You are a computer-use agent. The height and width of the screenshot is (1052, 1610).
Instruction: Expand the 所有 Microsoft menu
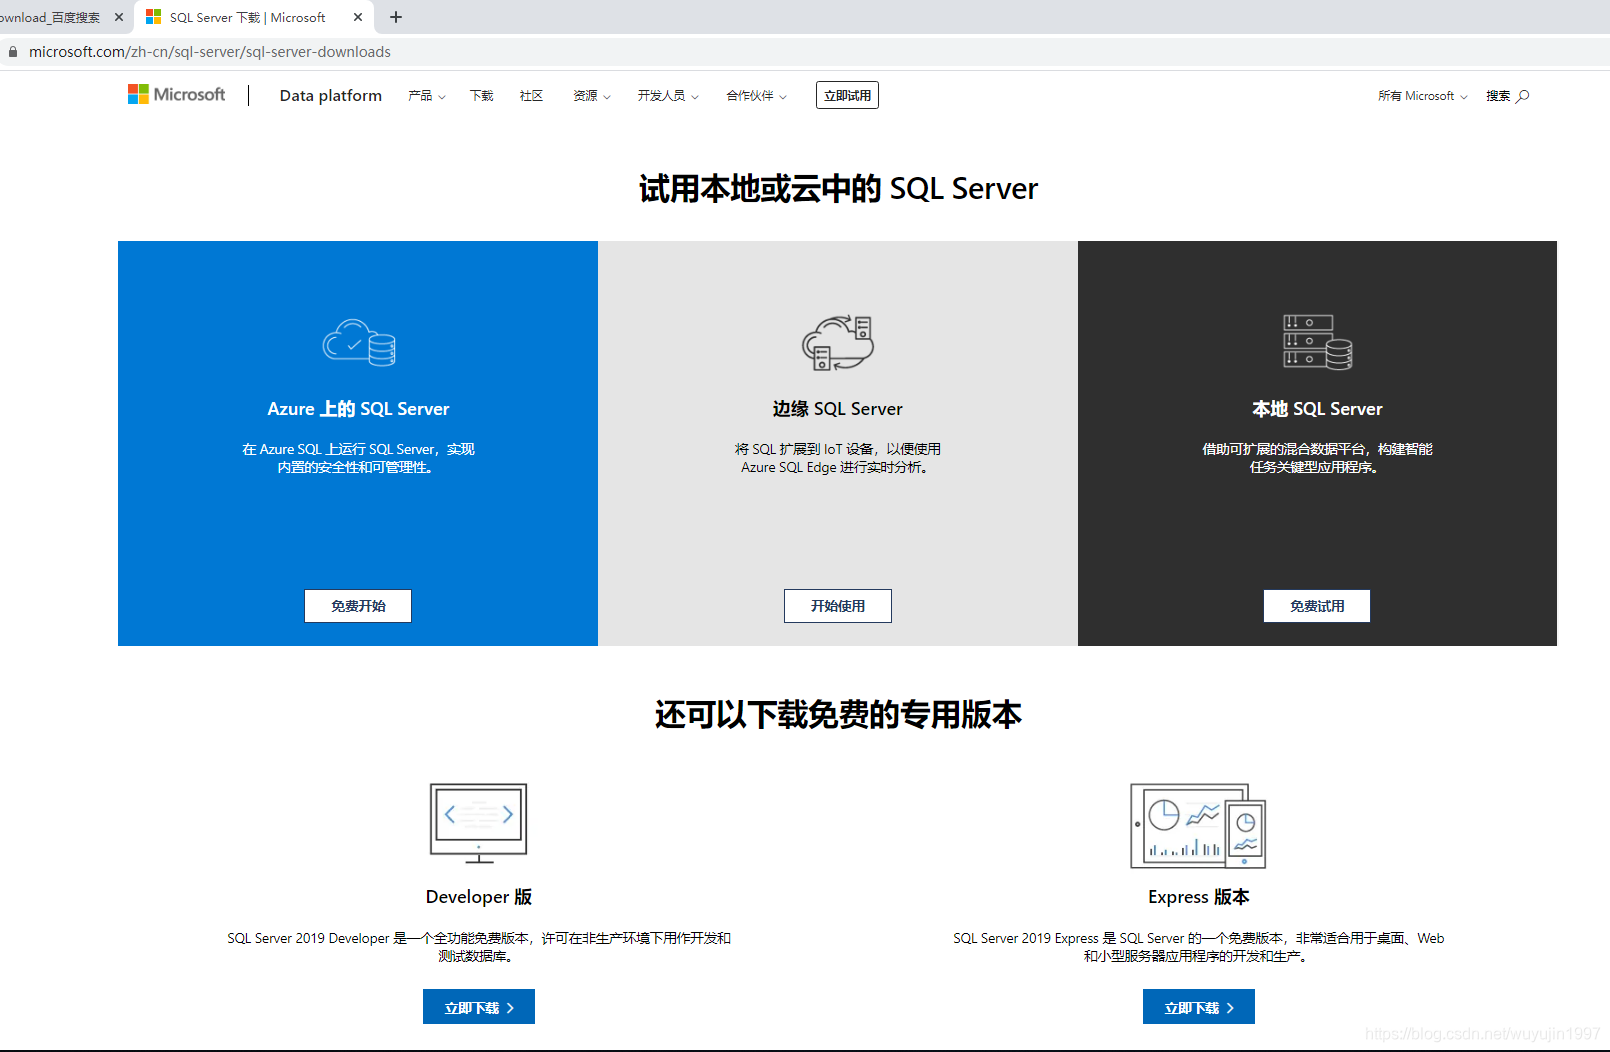1423,96
